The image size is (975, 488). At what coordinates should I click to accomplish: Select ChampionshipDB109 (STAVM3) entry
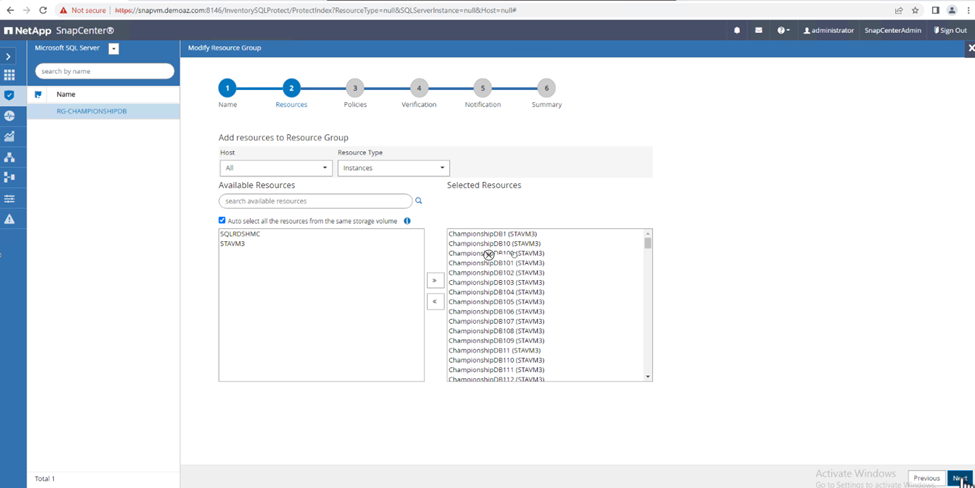pyautogui.click(x=496, y=341)
